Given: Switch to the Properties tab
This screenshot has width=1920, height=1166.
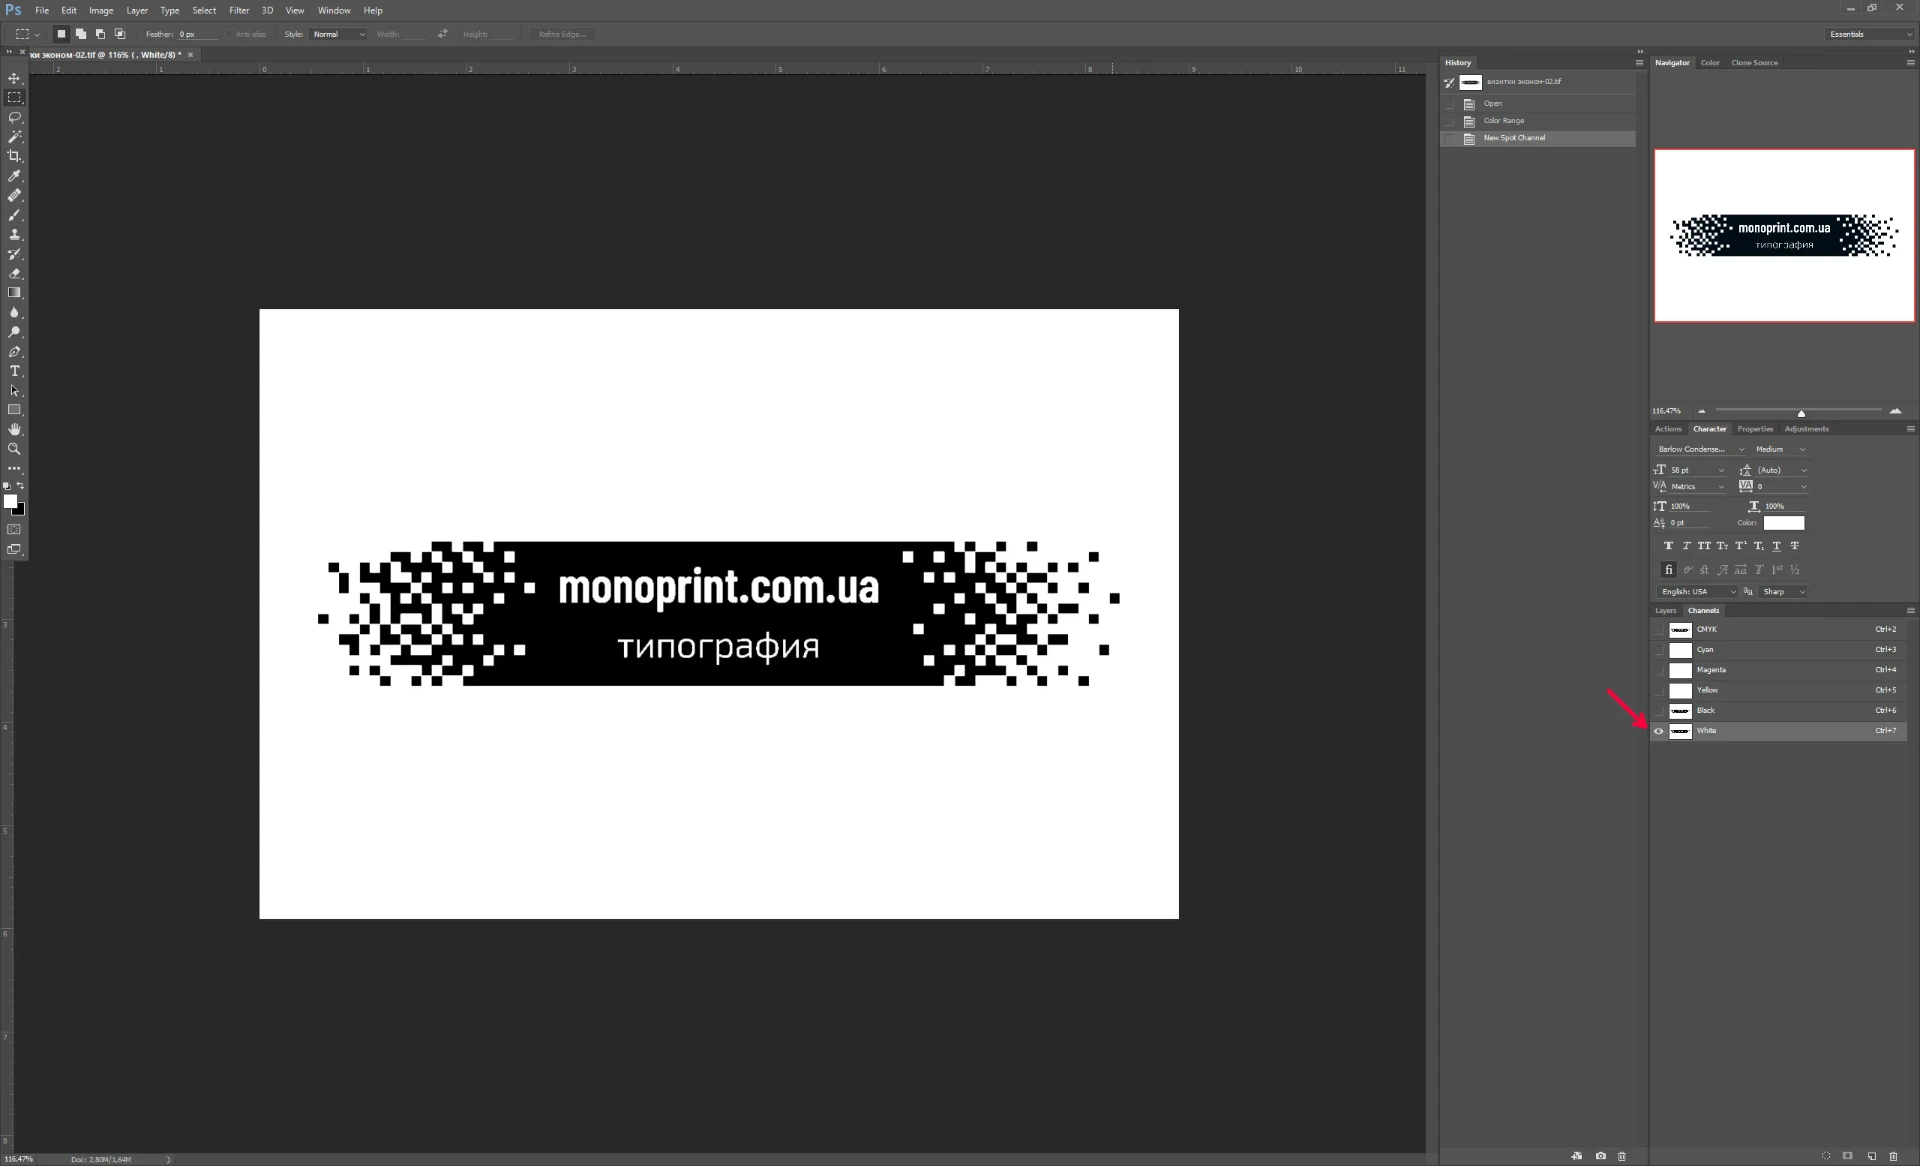Looking at the screenshot, I should (x=1755, y=429).
